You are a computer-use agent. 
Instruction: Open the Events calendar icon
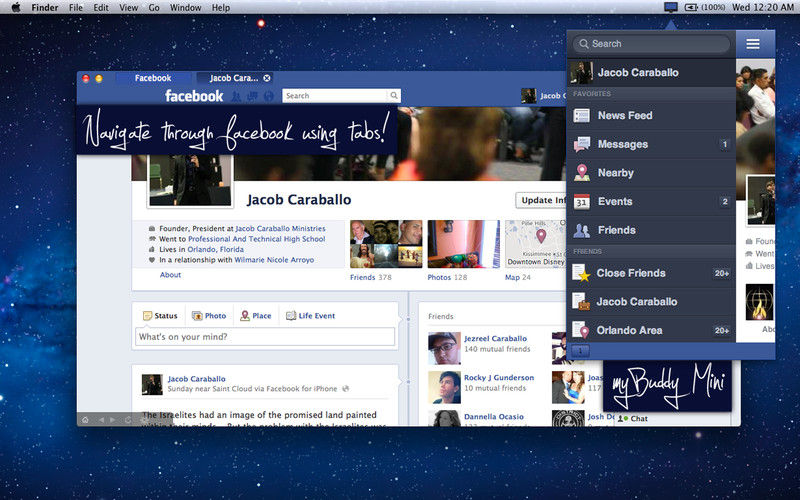coord(582,202)
